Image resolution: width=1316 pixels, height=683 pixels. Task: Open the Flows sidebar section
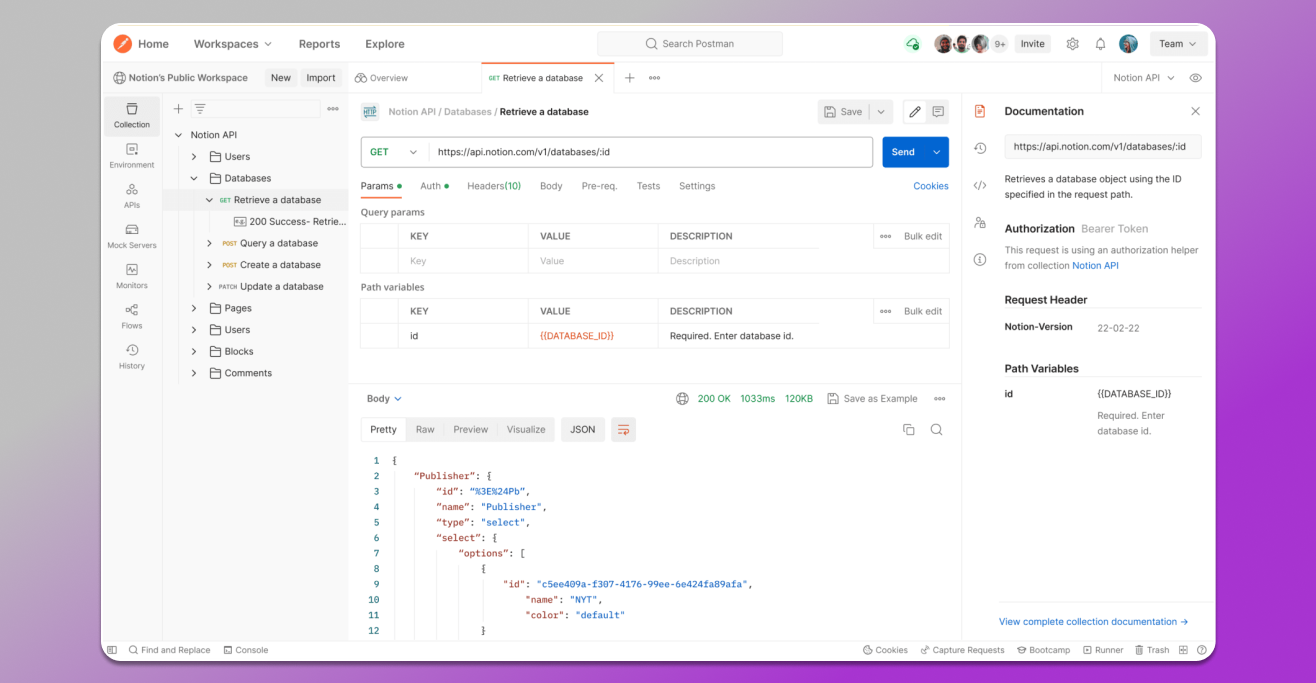click(131, 316)
